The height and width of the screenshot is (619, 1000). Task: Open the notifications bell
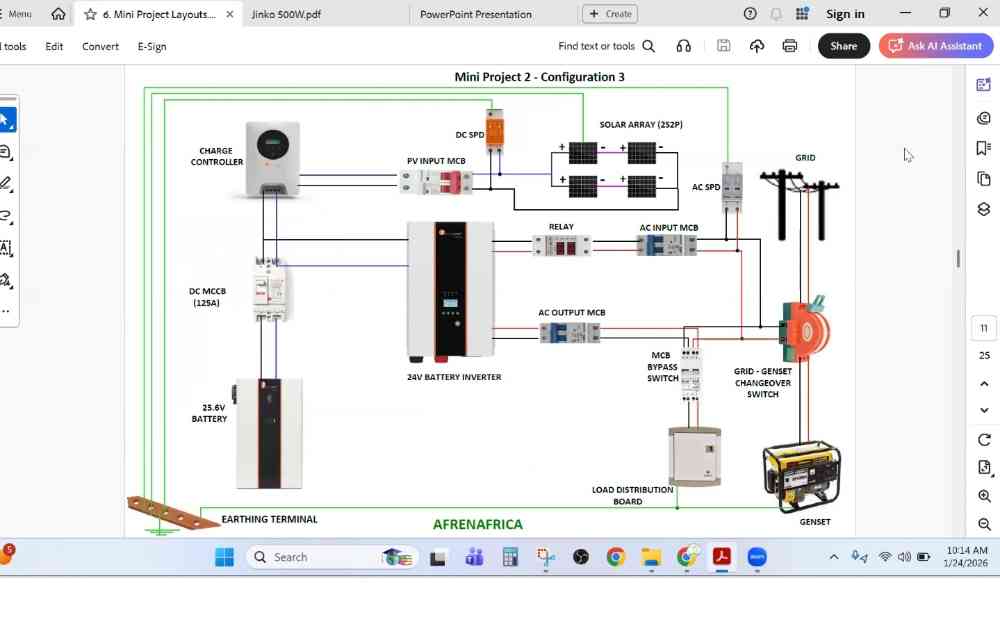tap(776, 14)
